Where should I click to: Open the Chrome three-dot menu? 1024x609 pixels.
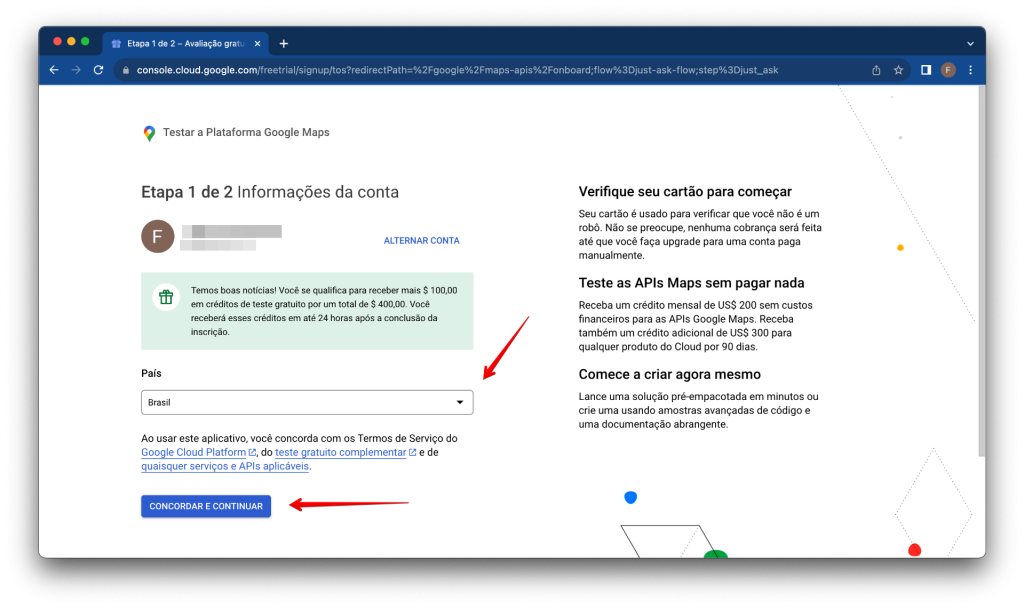970,70
